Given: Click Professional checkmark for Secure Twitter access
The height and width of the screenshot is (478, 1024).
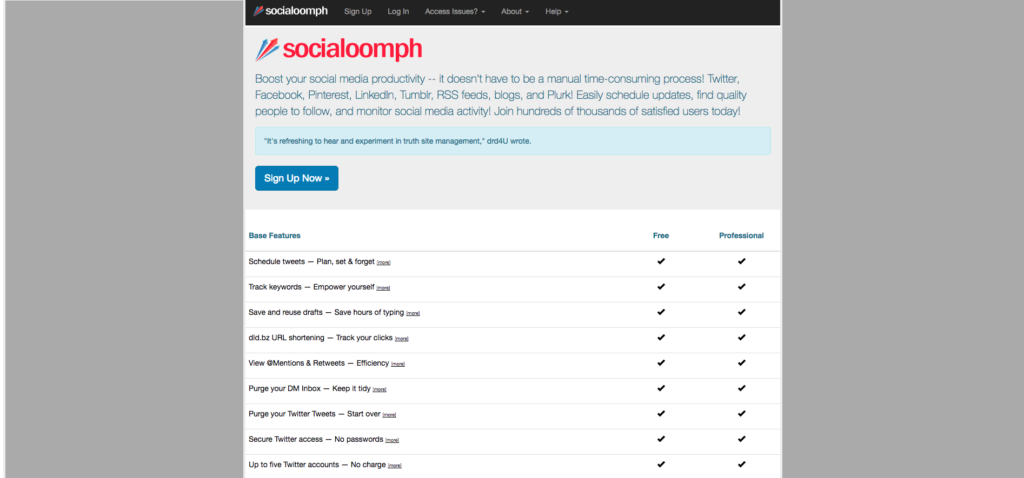Looking at the screenshot, I should [x=741, y=439].
